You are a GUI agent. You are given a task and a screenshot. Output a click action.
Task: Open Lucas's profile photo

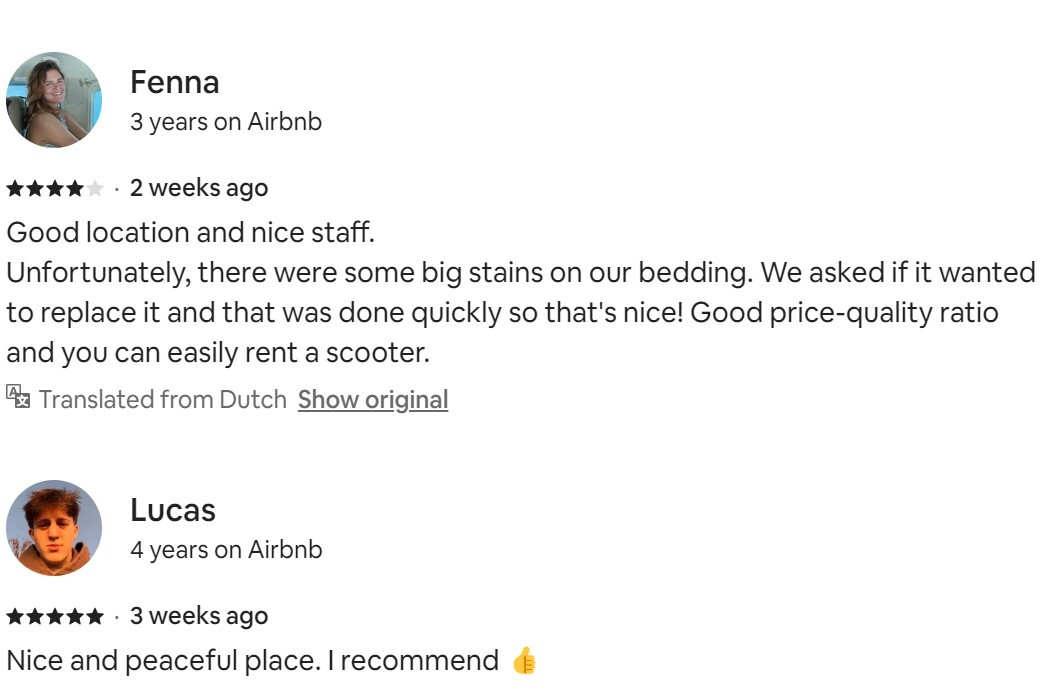pos(54,528)
